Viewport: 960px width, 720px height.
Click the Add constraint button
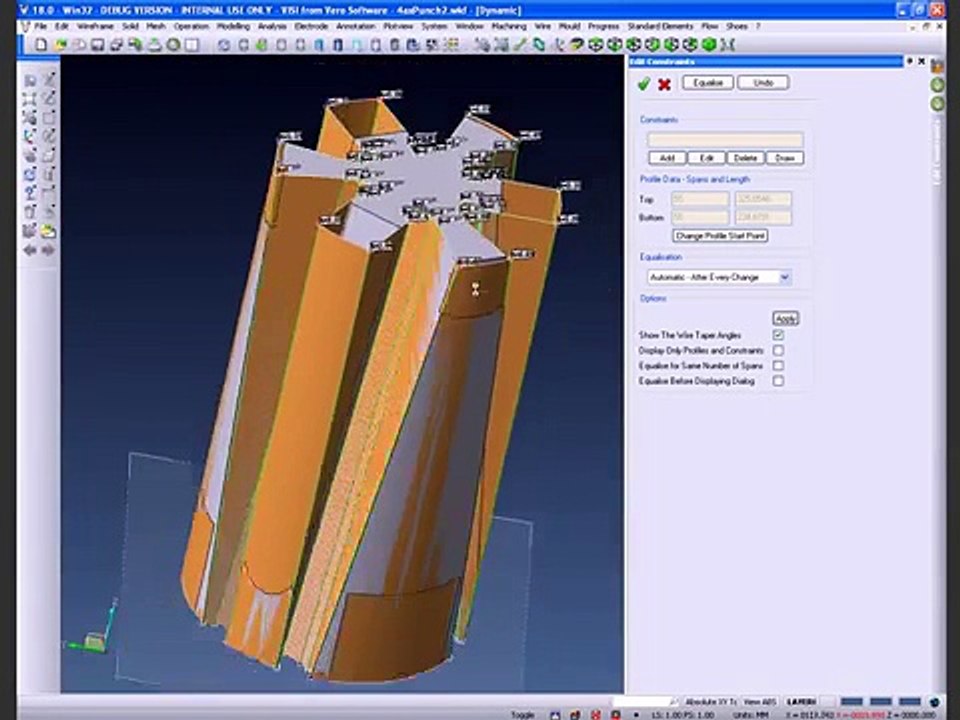click(667, 158)
